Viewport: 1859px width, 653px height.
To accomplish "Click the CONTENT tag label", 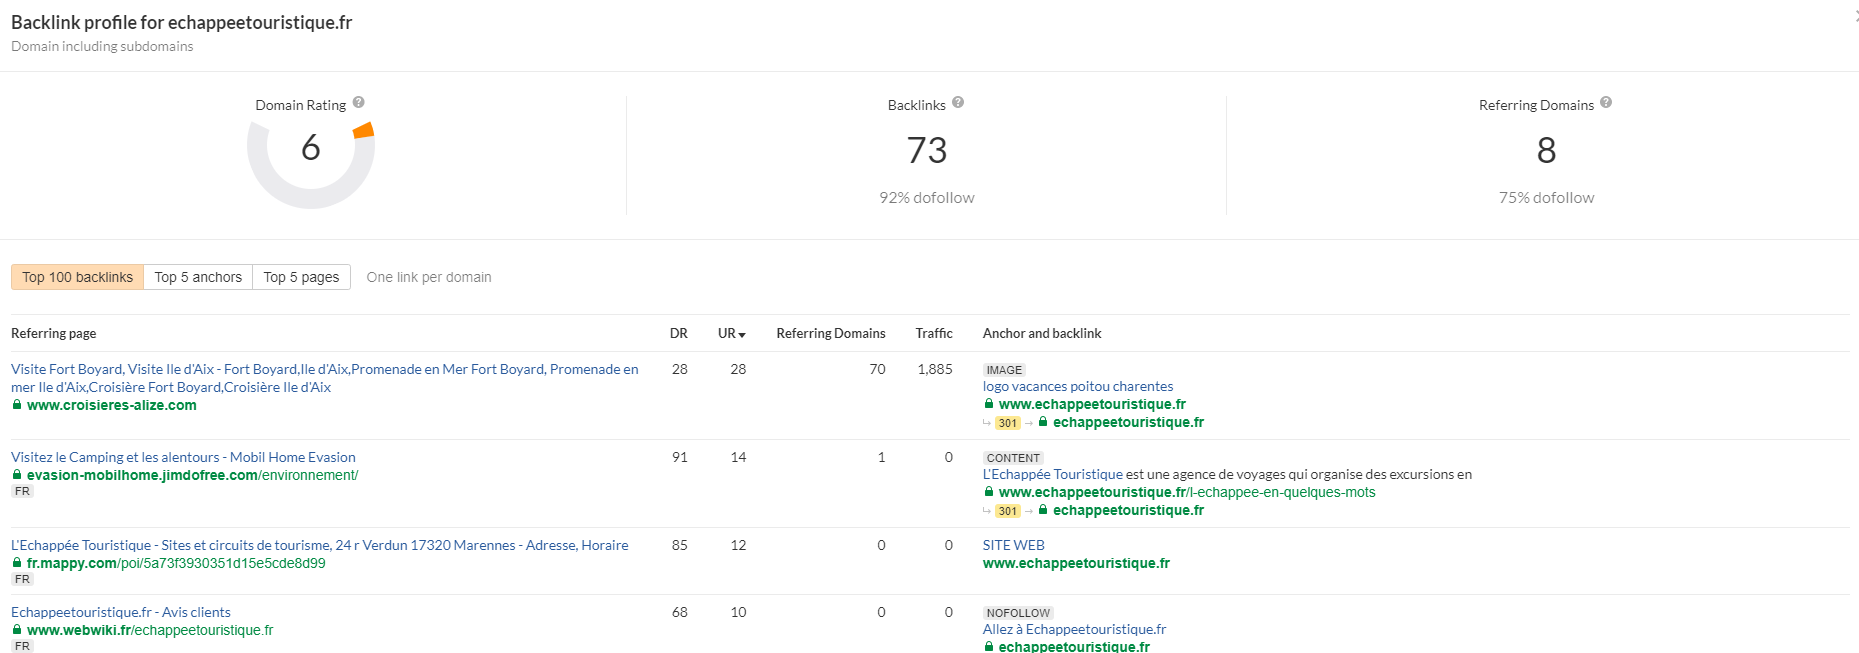I will pyautogui.click(x=1013, y=458).
